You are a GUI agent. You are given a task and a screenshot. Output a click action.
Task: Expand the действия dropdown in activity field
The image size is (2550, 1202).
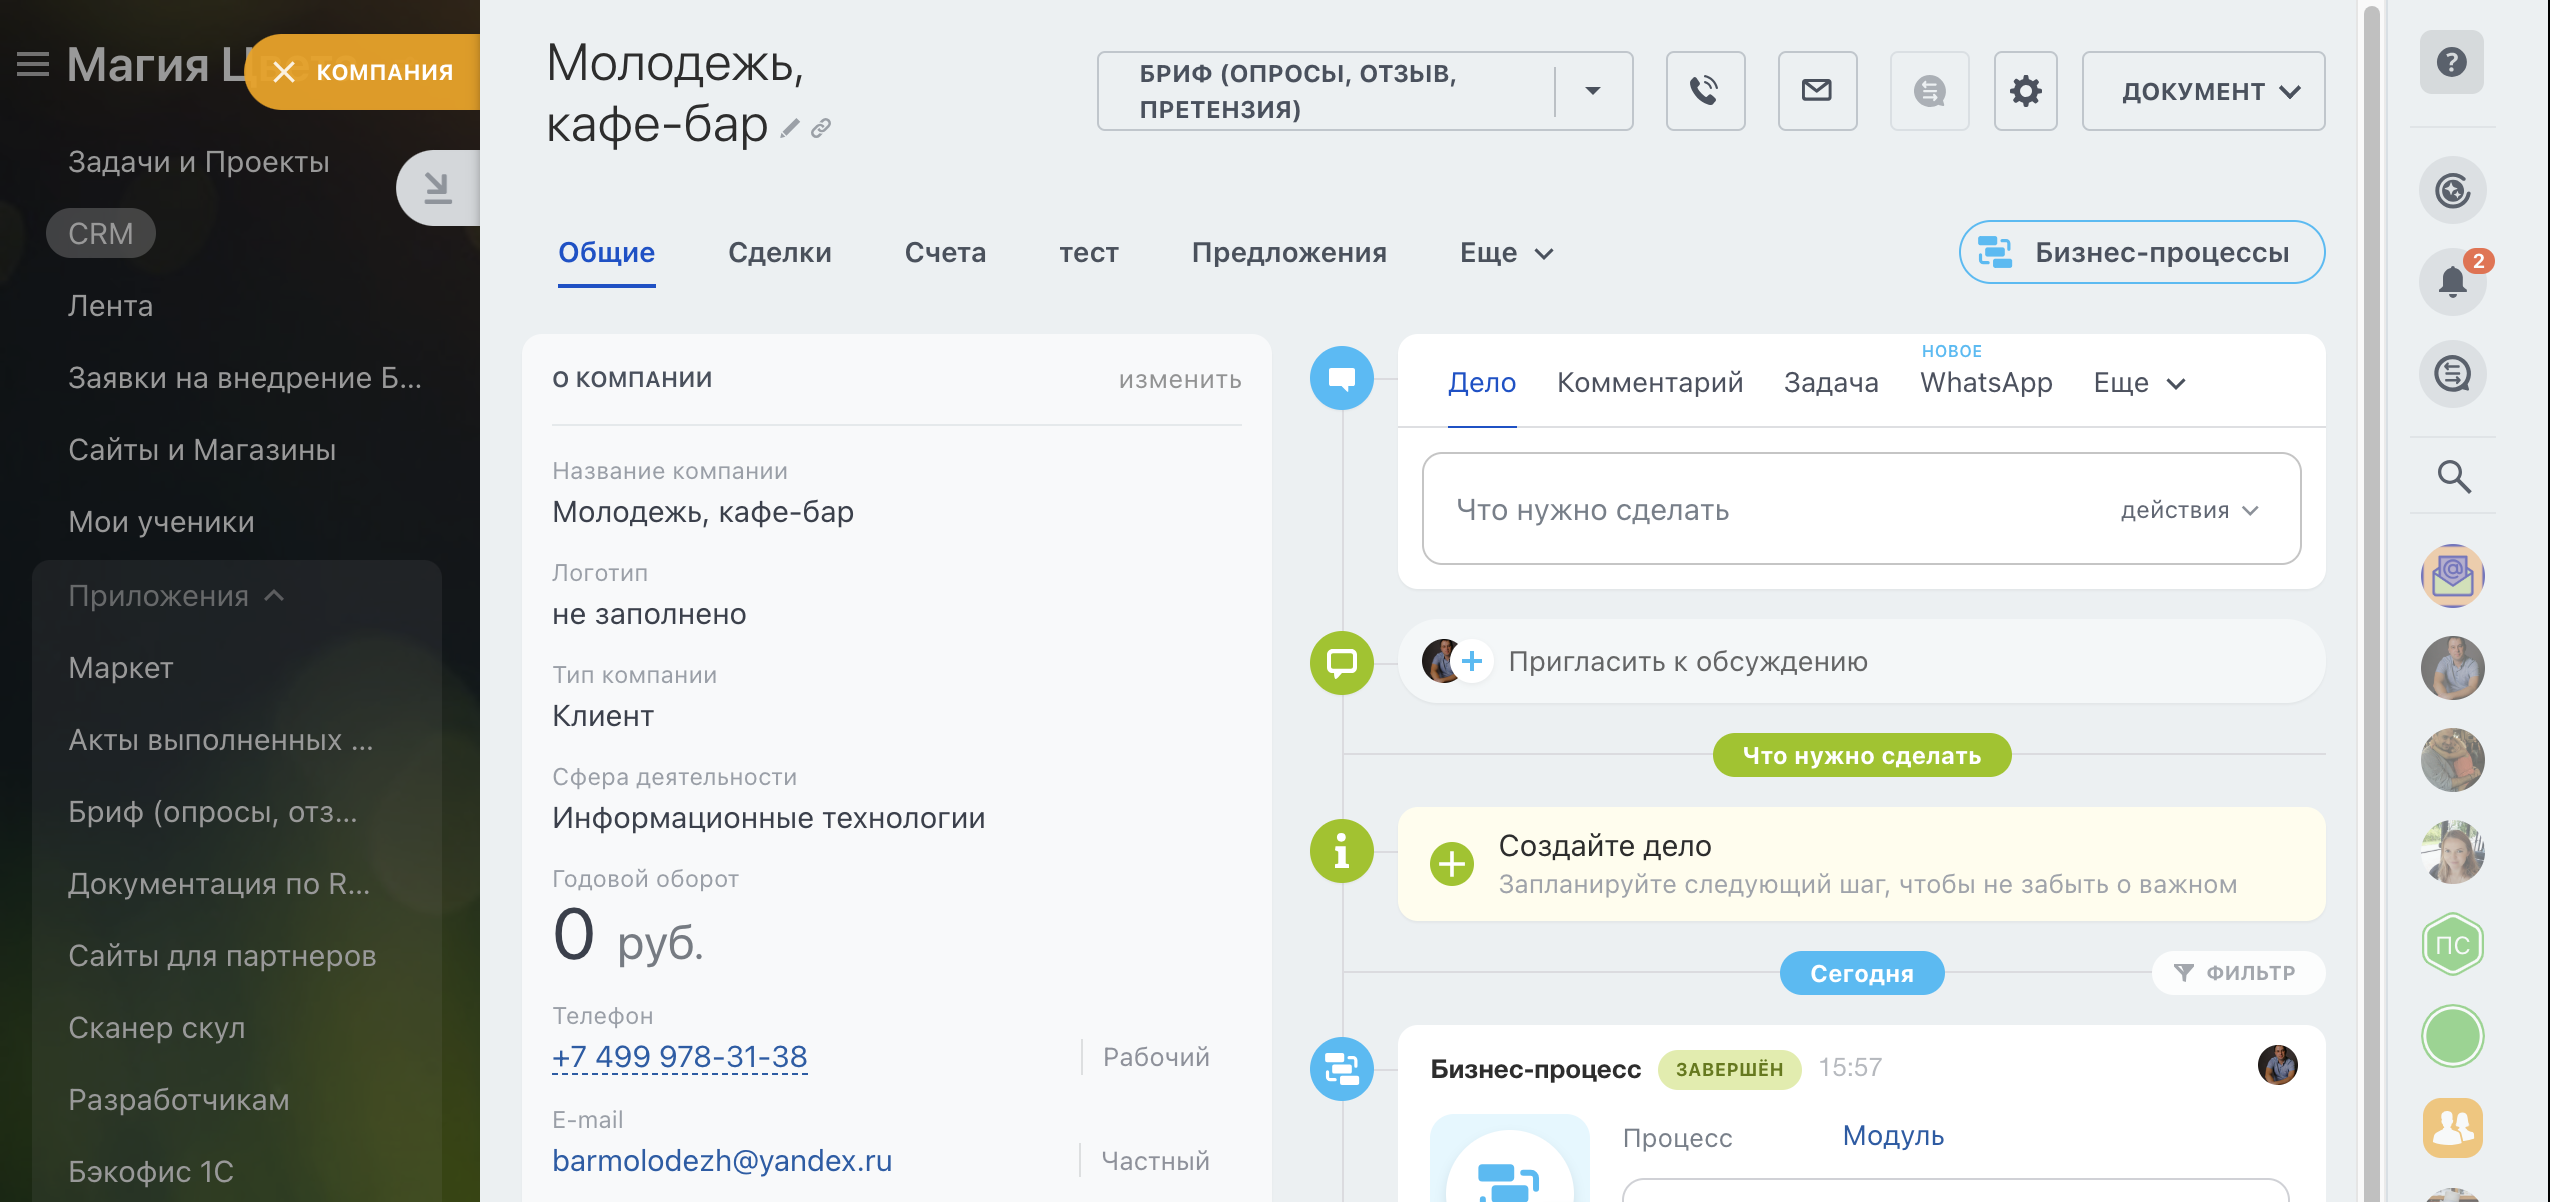click(x=2189, y=510)
